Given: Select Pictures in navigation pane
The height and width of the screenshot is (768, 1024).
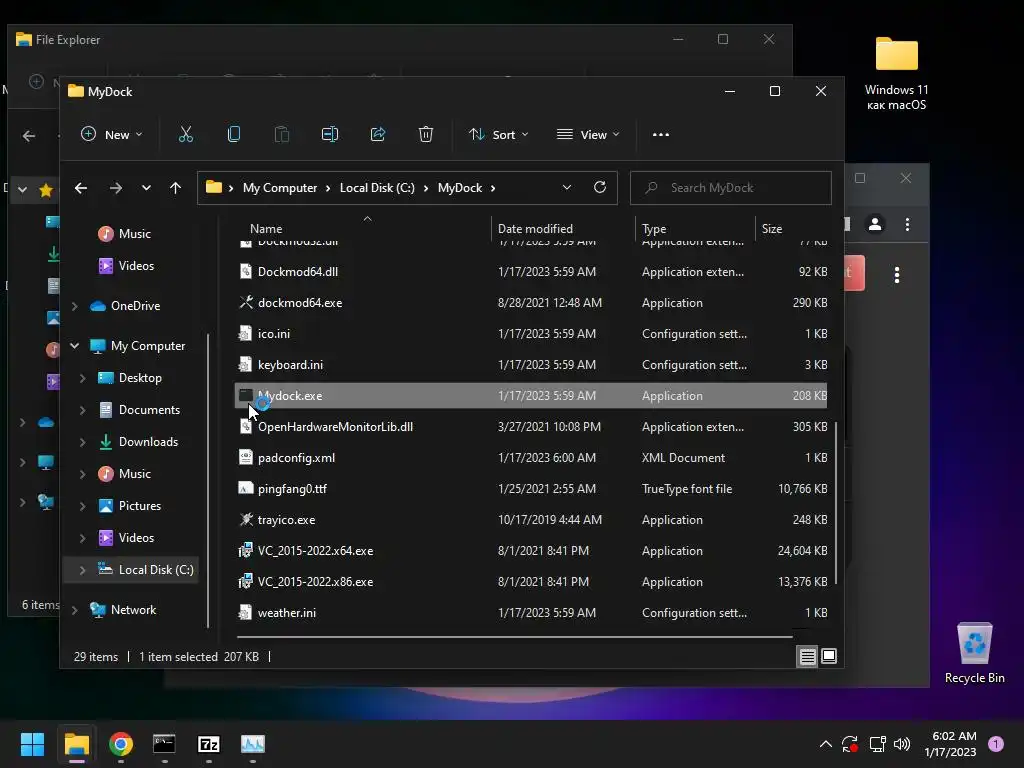Looking at the screenshot, I should click(x=140, y=505).
